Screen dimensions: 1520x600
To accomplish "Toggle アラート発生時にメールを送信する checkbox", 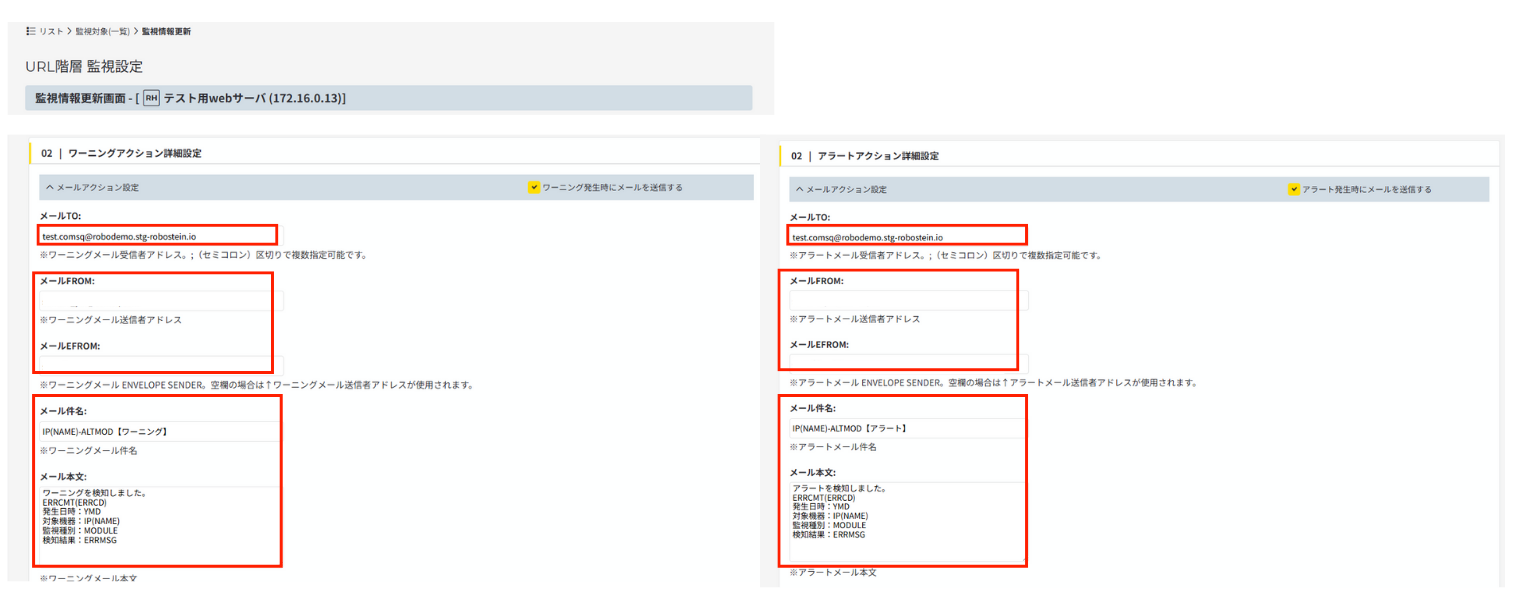I will (1293, 189).
